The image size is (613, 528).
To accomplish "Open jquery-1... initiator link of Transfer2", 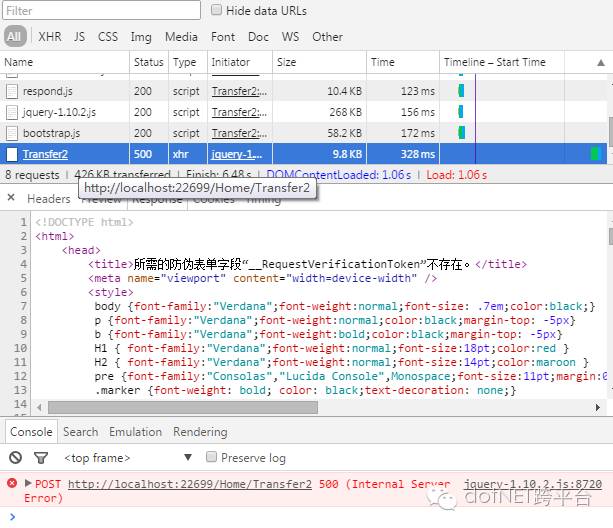I will click(x=237, y=154).
